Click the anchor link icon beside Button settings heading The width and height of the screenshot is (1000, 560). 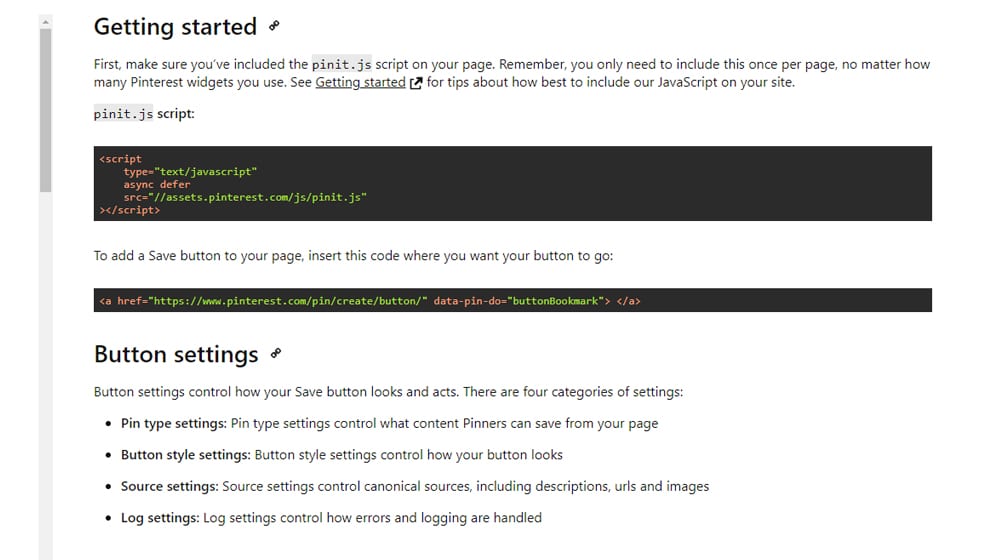(x=277, y=353)
